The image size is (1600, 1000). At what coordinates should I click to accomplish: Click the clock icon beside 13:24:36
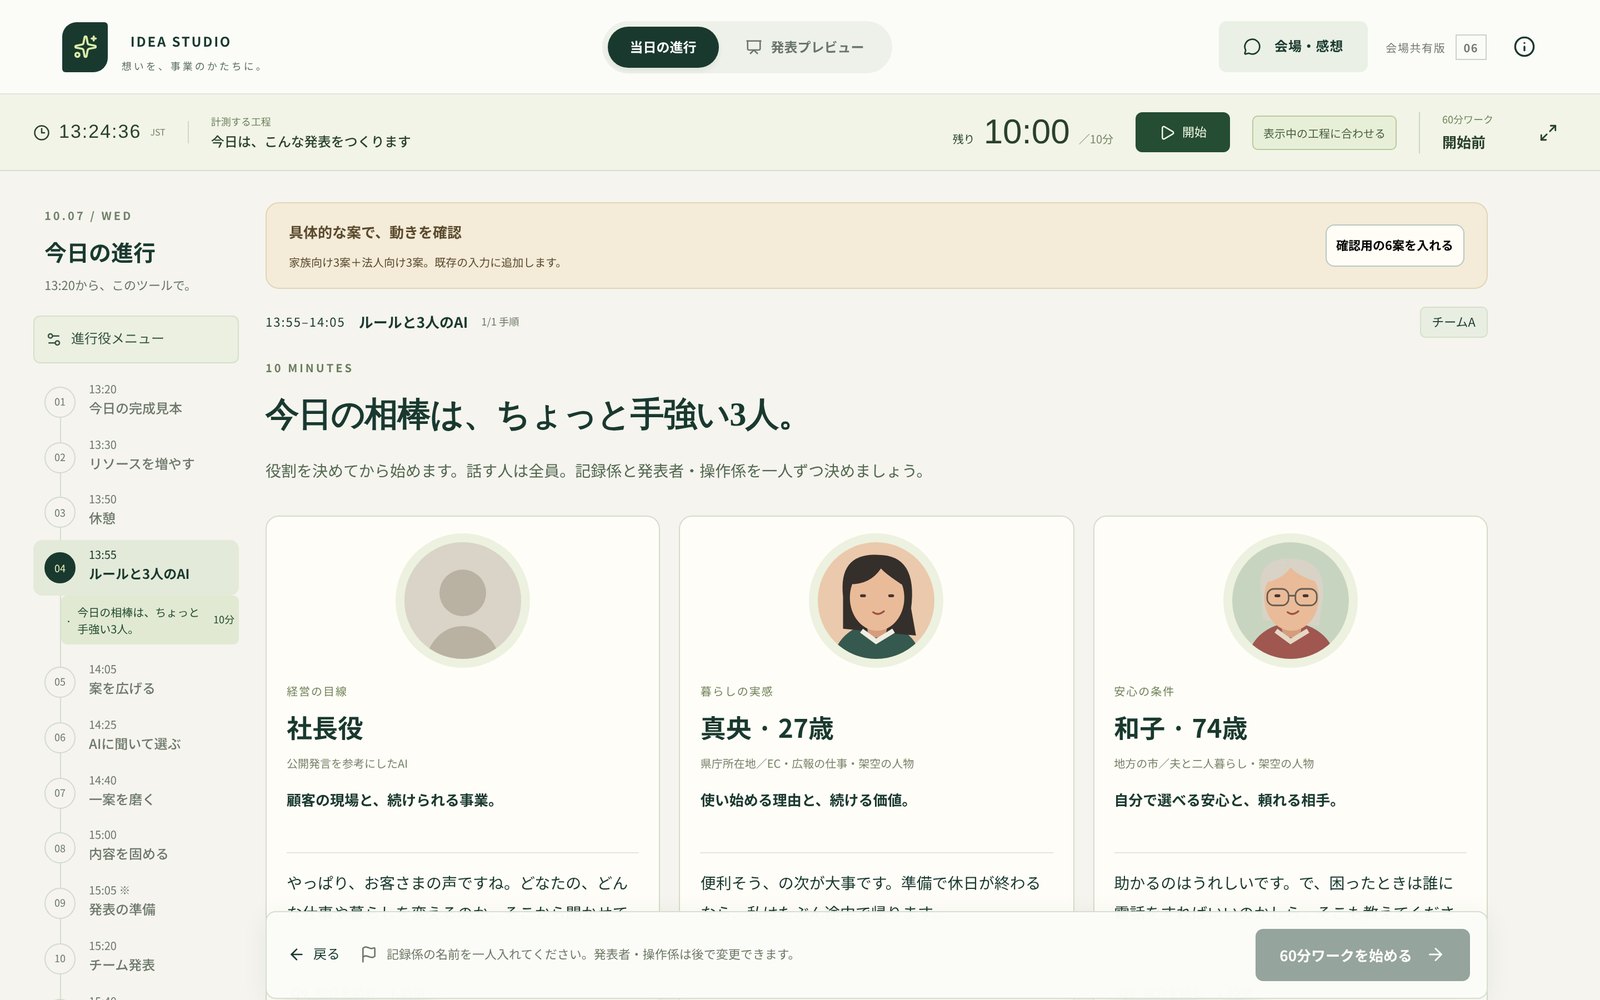(x=42, y=132)
